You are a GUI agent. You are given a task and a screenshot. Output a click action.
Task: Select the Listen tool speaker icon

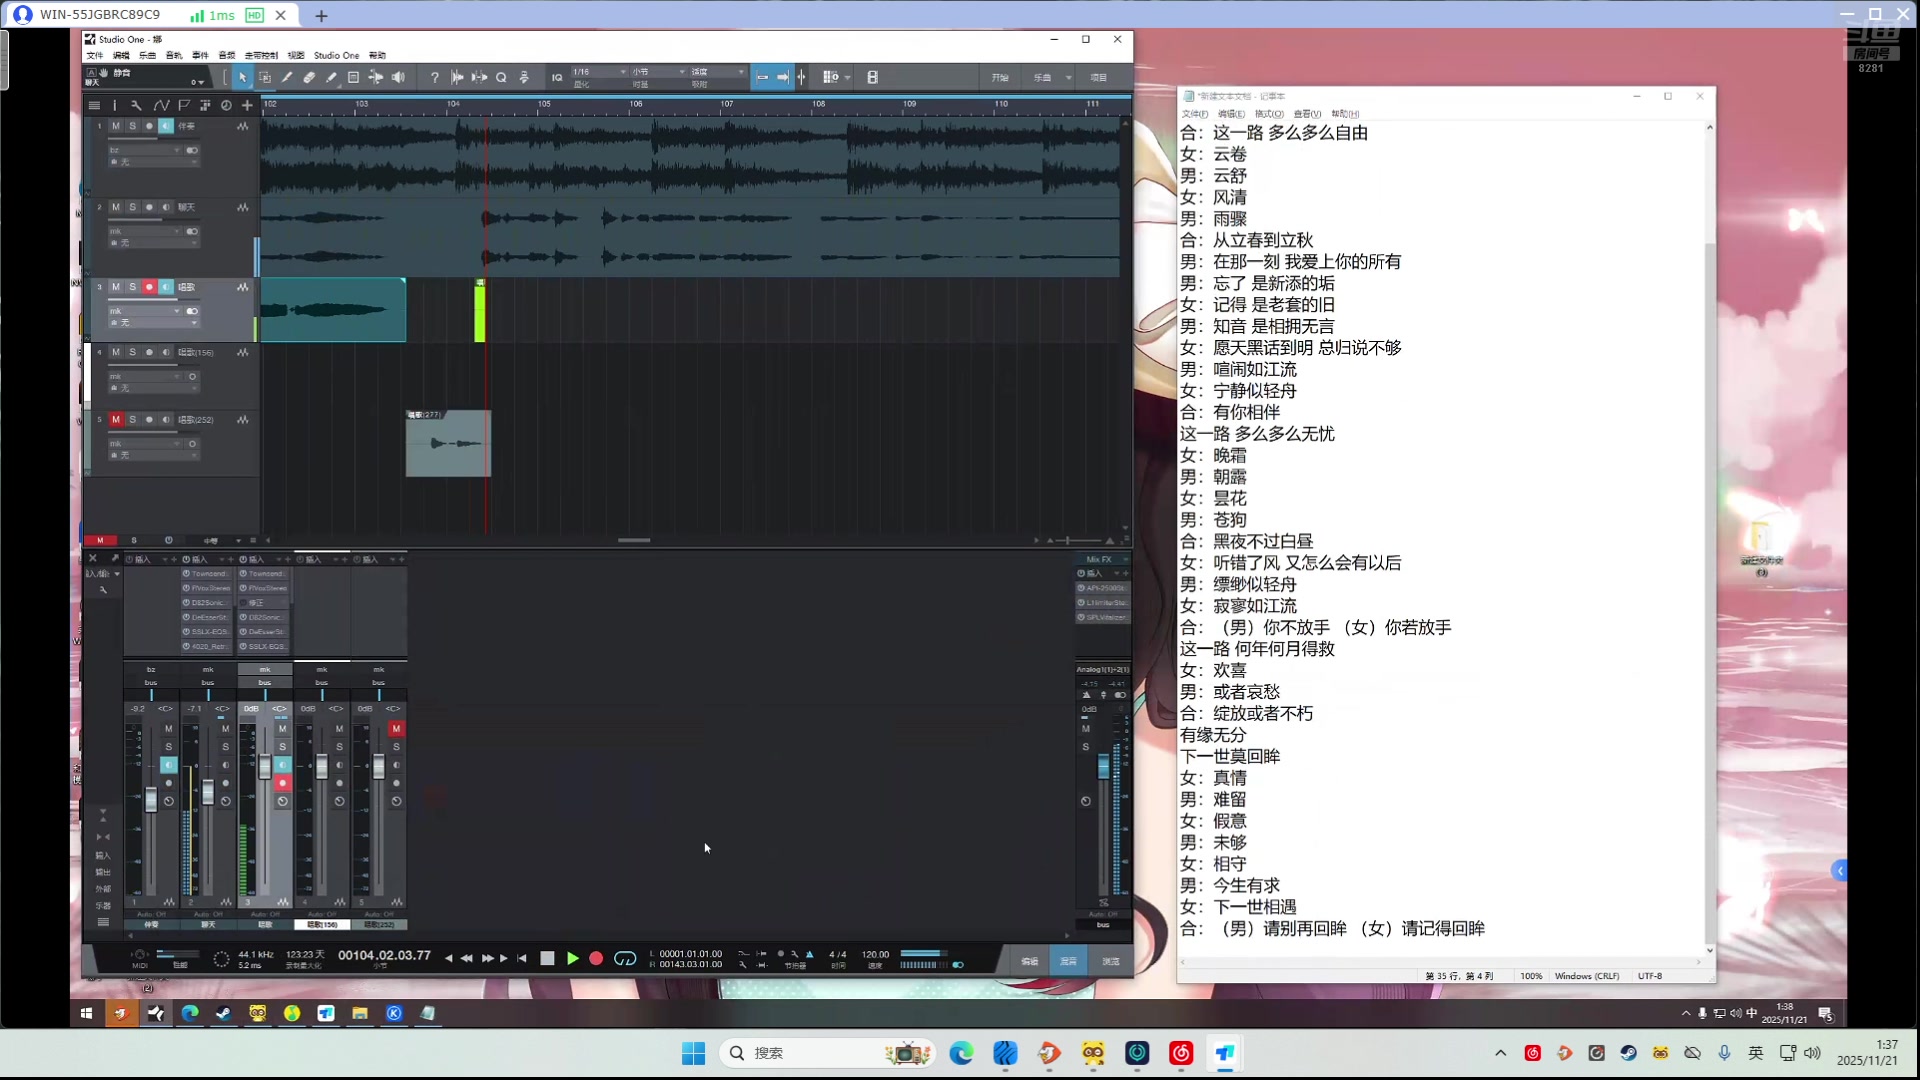pos(398,77)
